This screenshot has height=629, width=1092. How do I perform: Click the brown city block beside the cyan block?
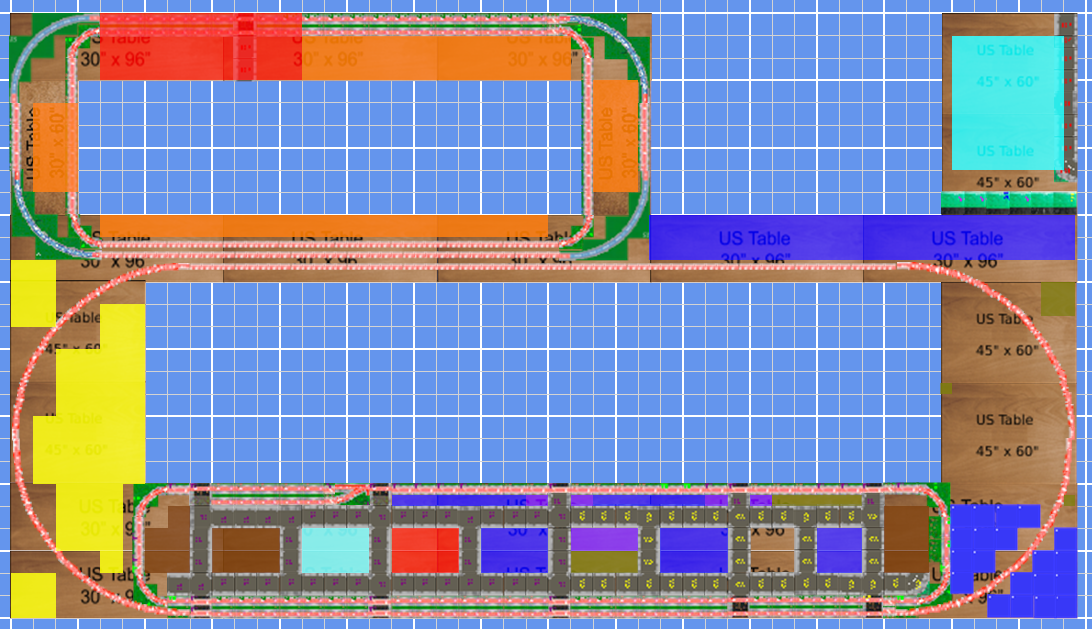pos(246,550)
